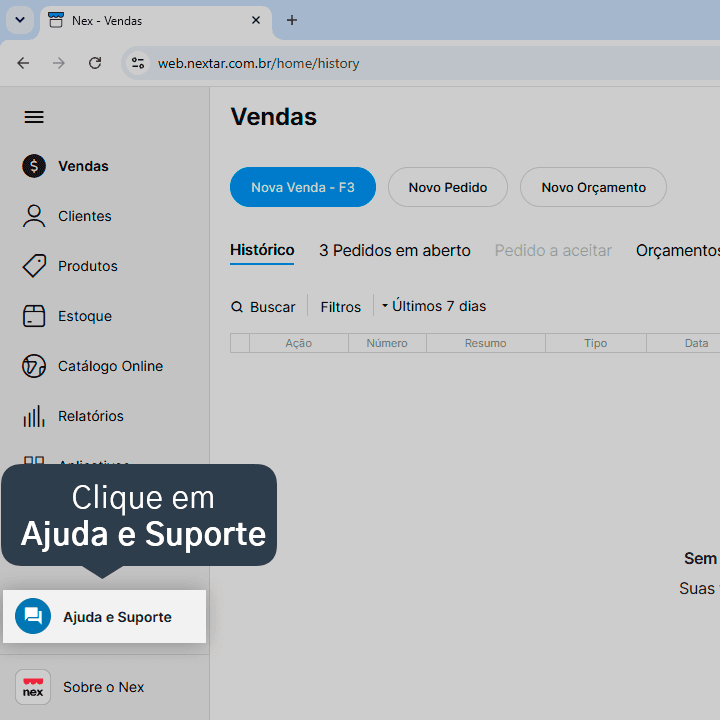Open Vendas in the sidebar
Screen dimensions: 720x720
pyautogui.click(x=83, y=166)
